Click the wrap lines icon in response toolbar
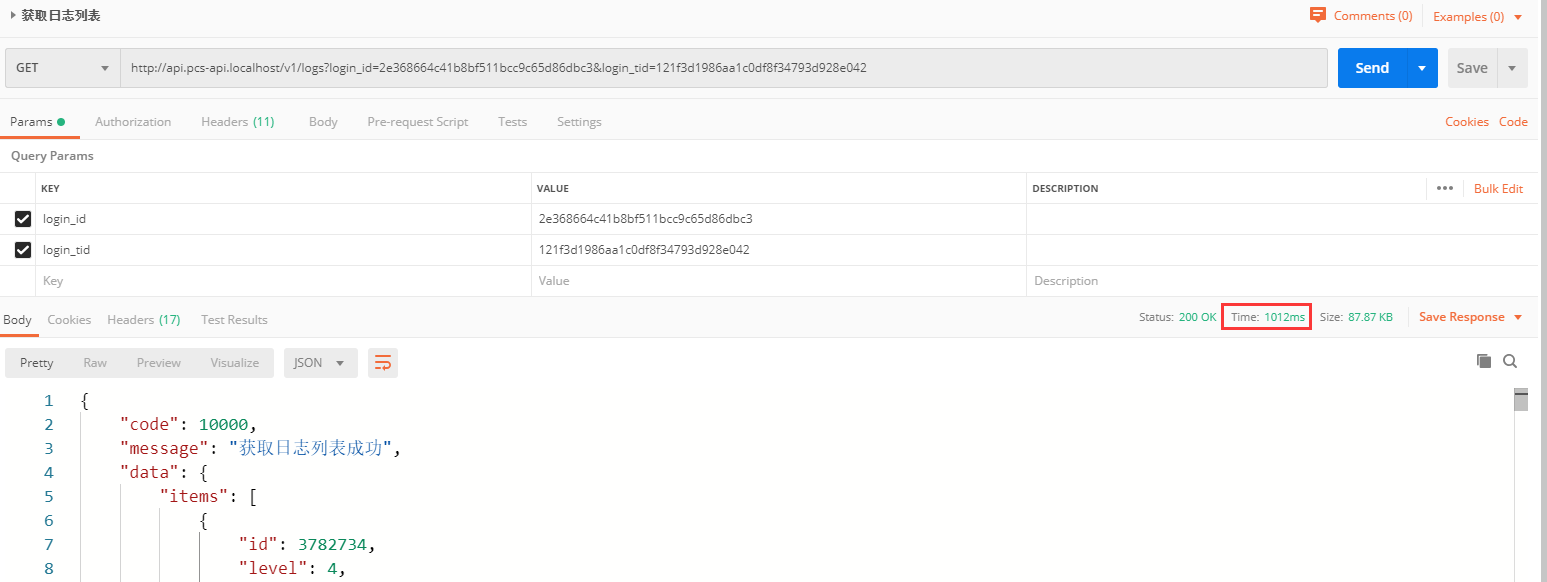The width and height of the screenshot is (1547, 582). (383, 363)
